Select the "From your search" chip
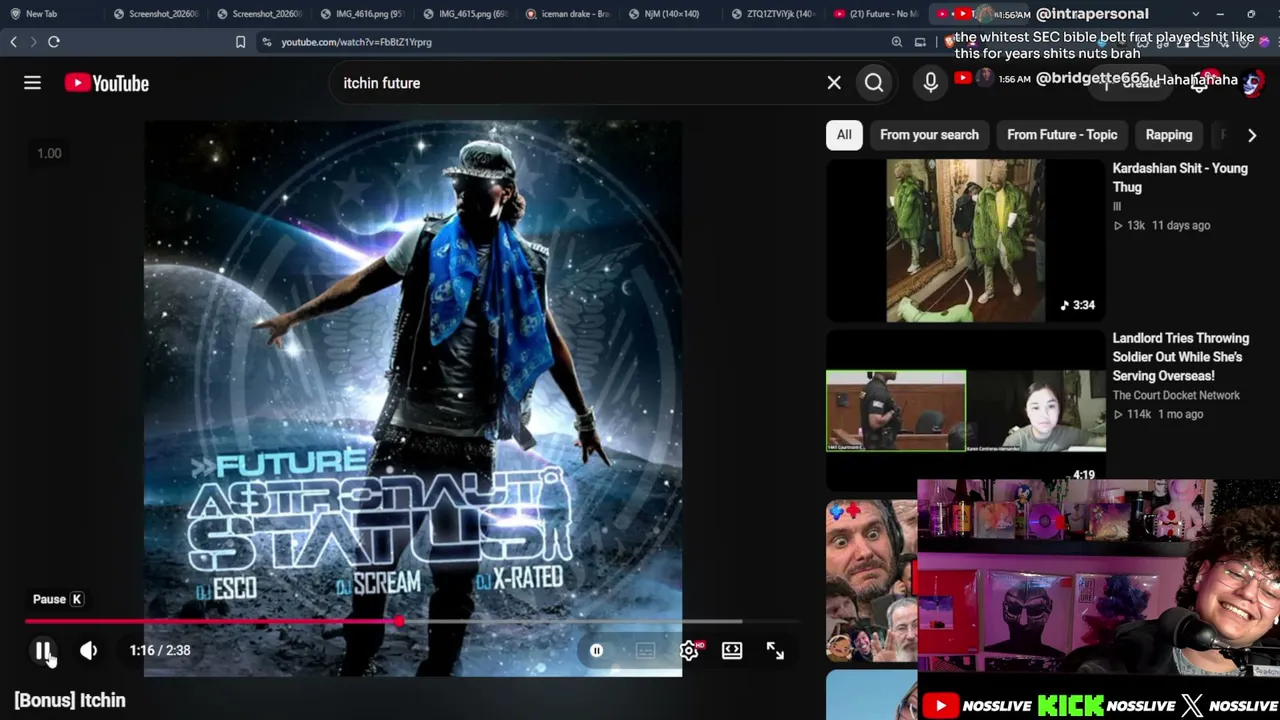Screen dimensions: 1280x720 pos(929,135)
